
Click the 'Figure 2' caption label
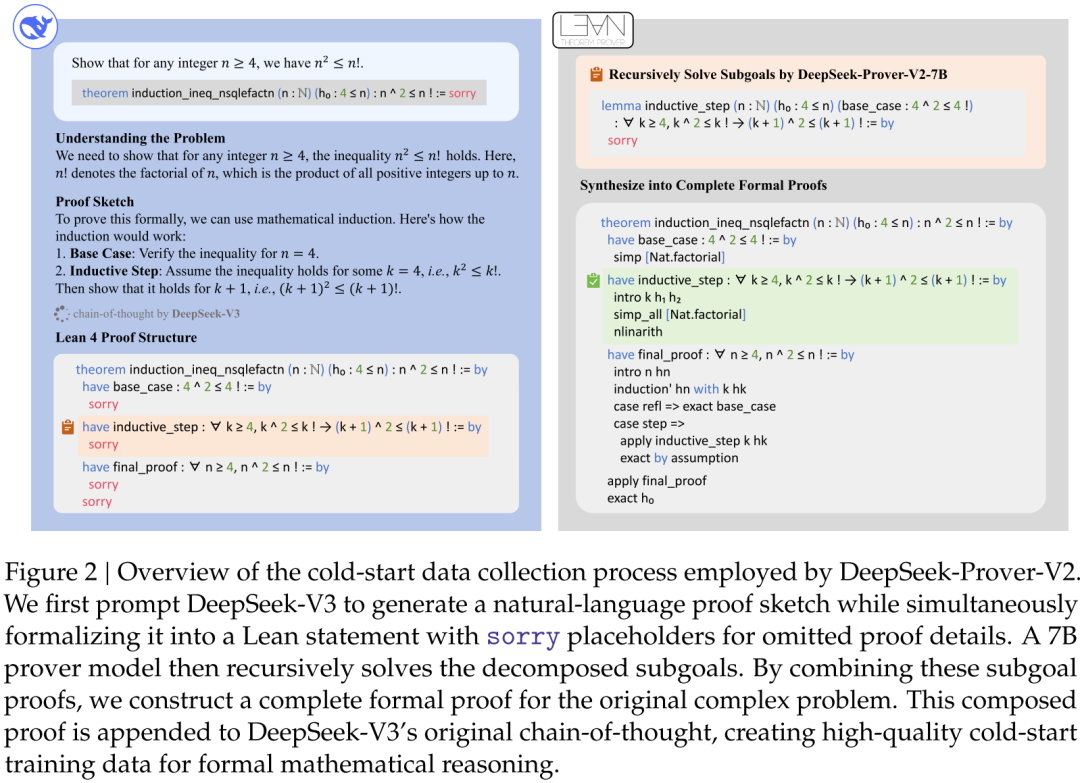pyautogui.click(x=51, y=572)
